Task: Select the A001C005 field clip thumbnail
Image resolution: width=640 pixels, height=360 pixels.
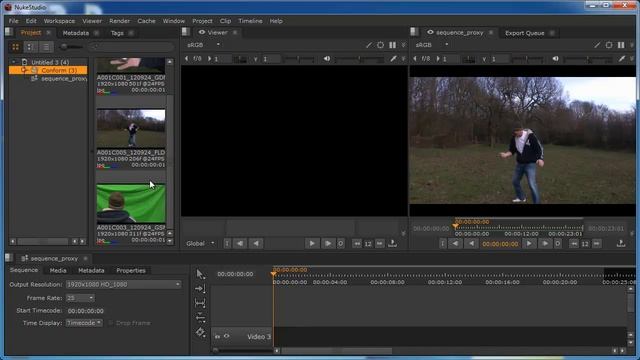Action: 131,128
